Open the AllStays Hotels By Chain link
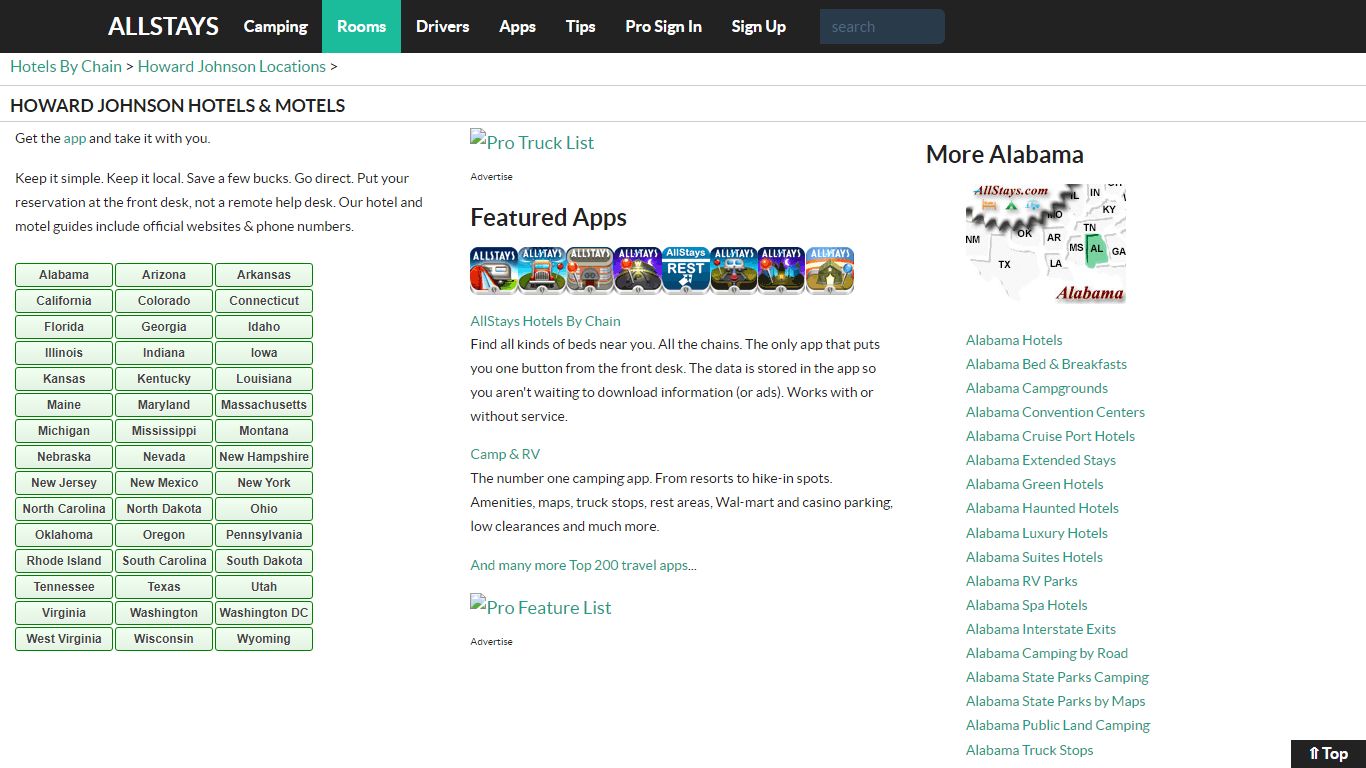Screen dimensions: 1366x768 tap(546, 321)
